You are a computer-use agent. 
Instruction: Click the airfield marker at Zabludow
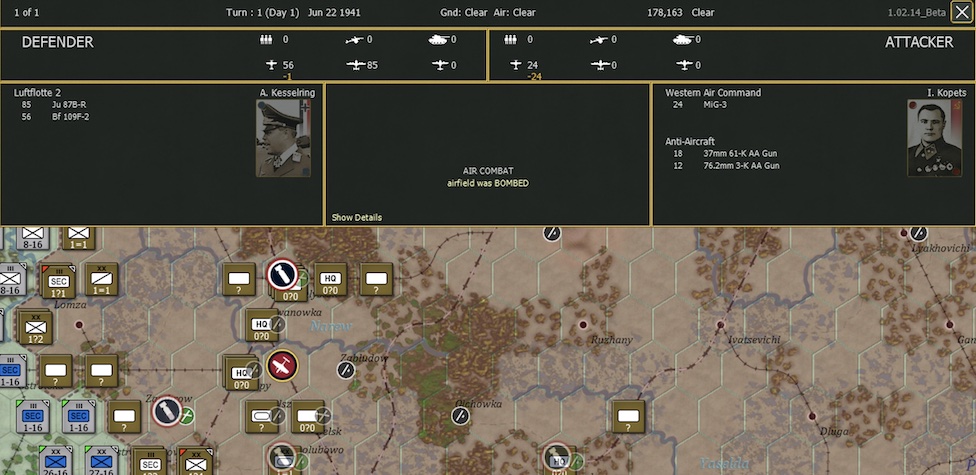click(x=346, y=370)
